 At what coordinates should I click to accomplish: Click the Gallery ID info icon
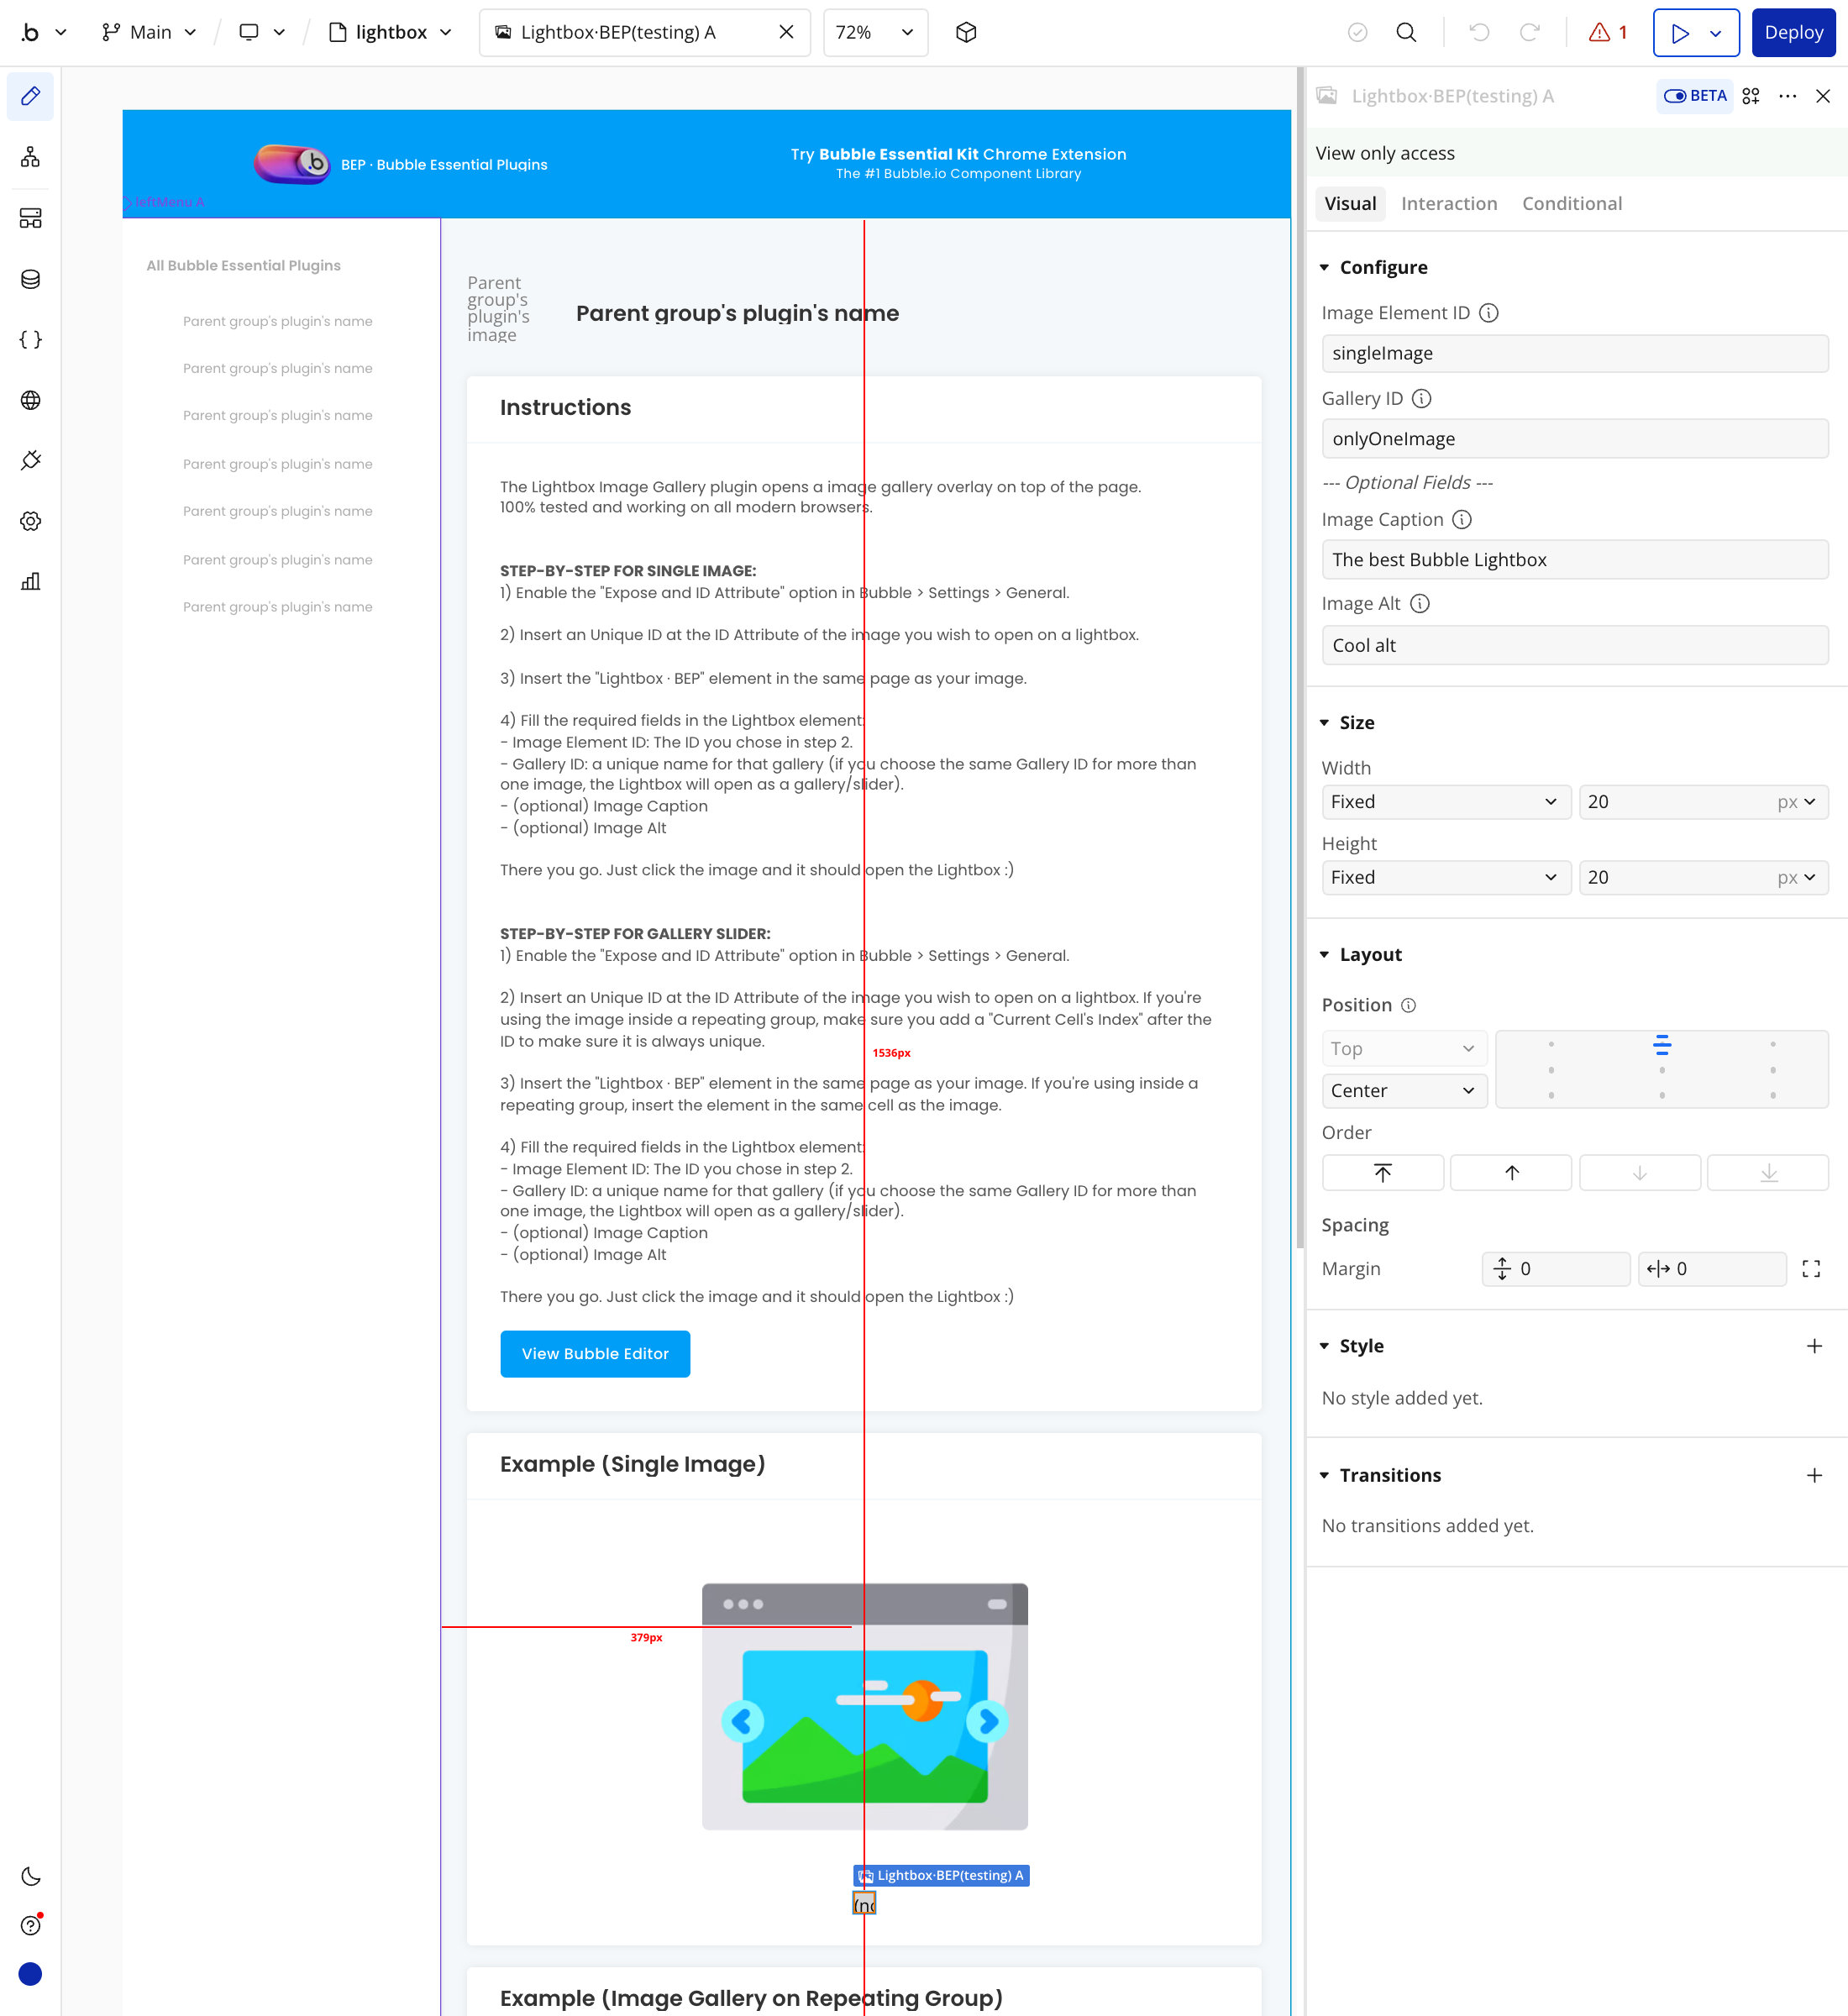(1421, 398)
